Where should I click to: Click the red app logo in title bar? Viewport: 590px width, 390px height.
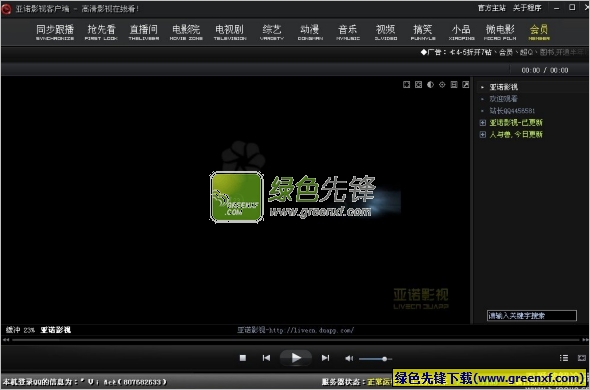click(6, 8)
